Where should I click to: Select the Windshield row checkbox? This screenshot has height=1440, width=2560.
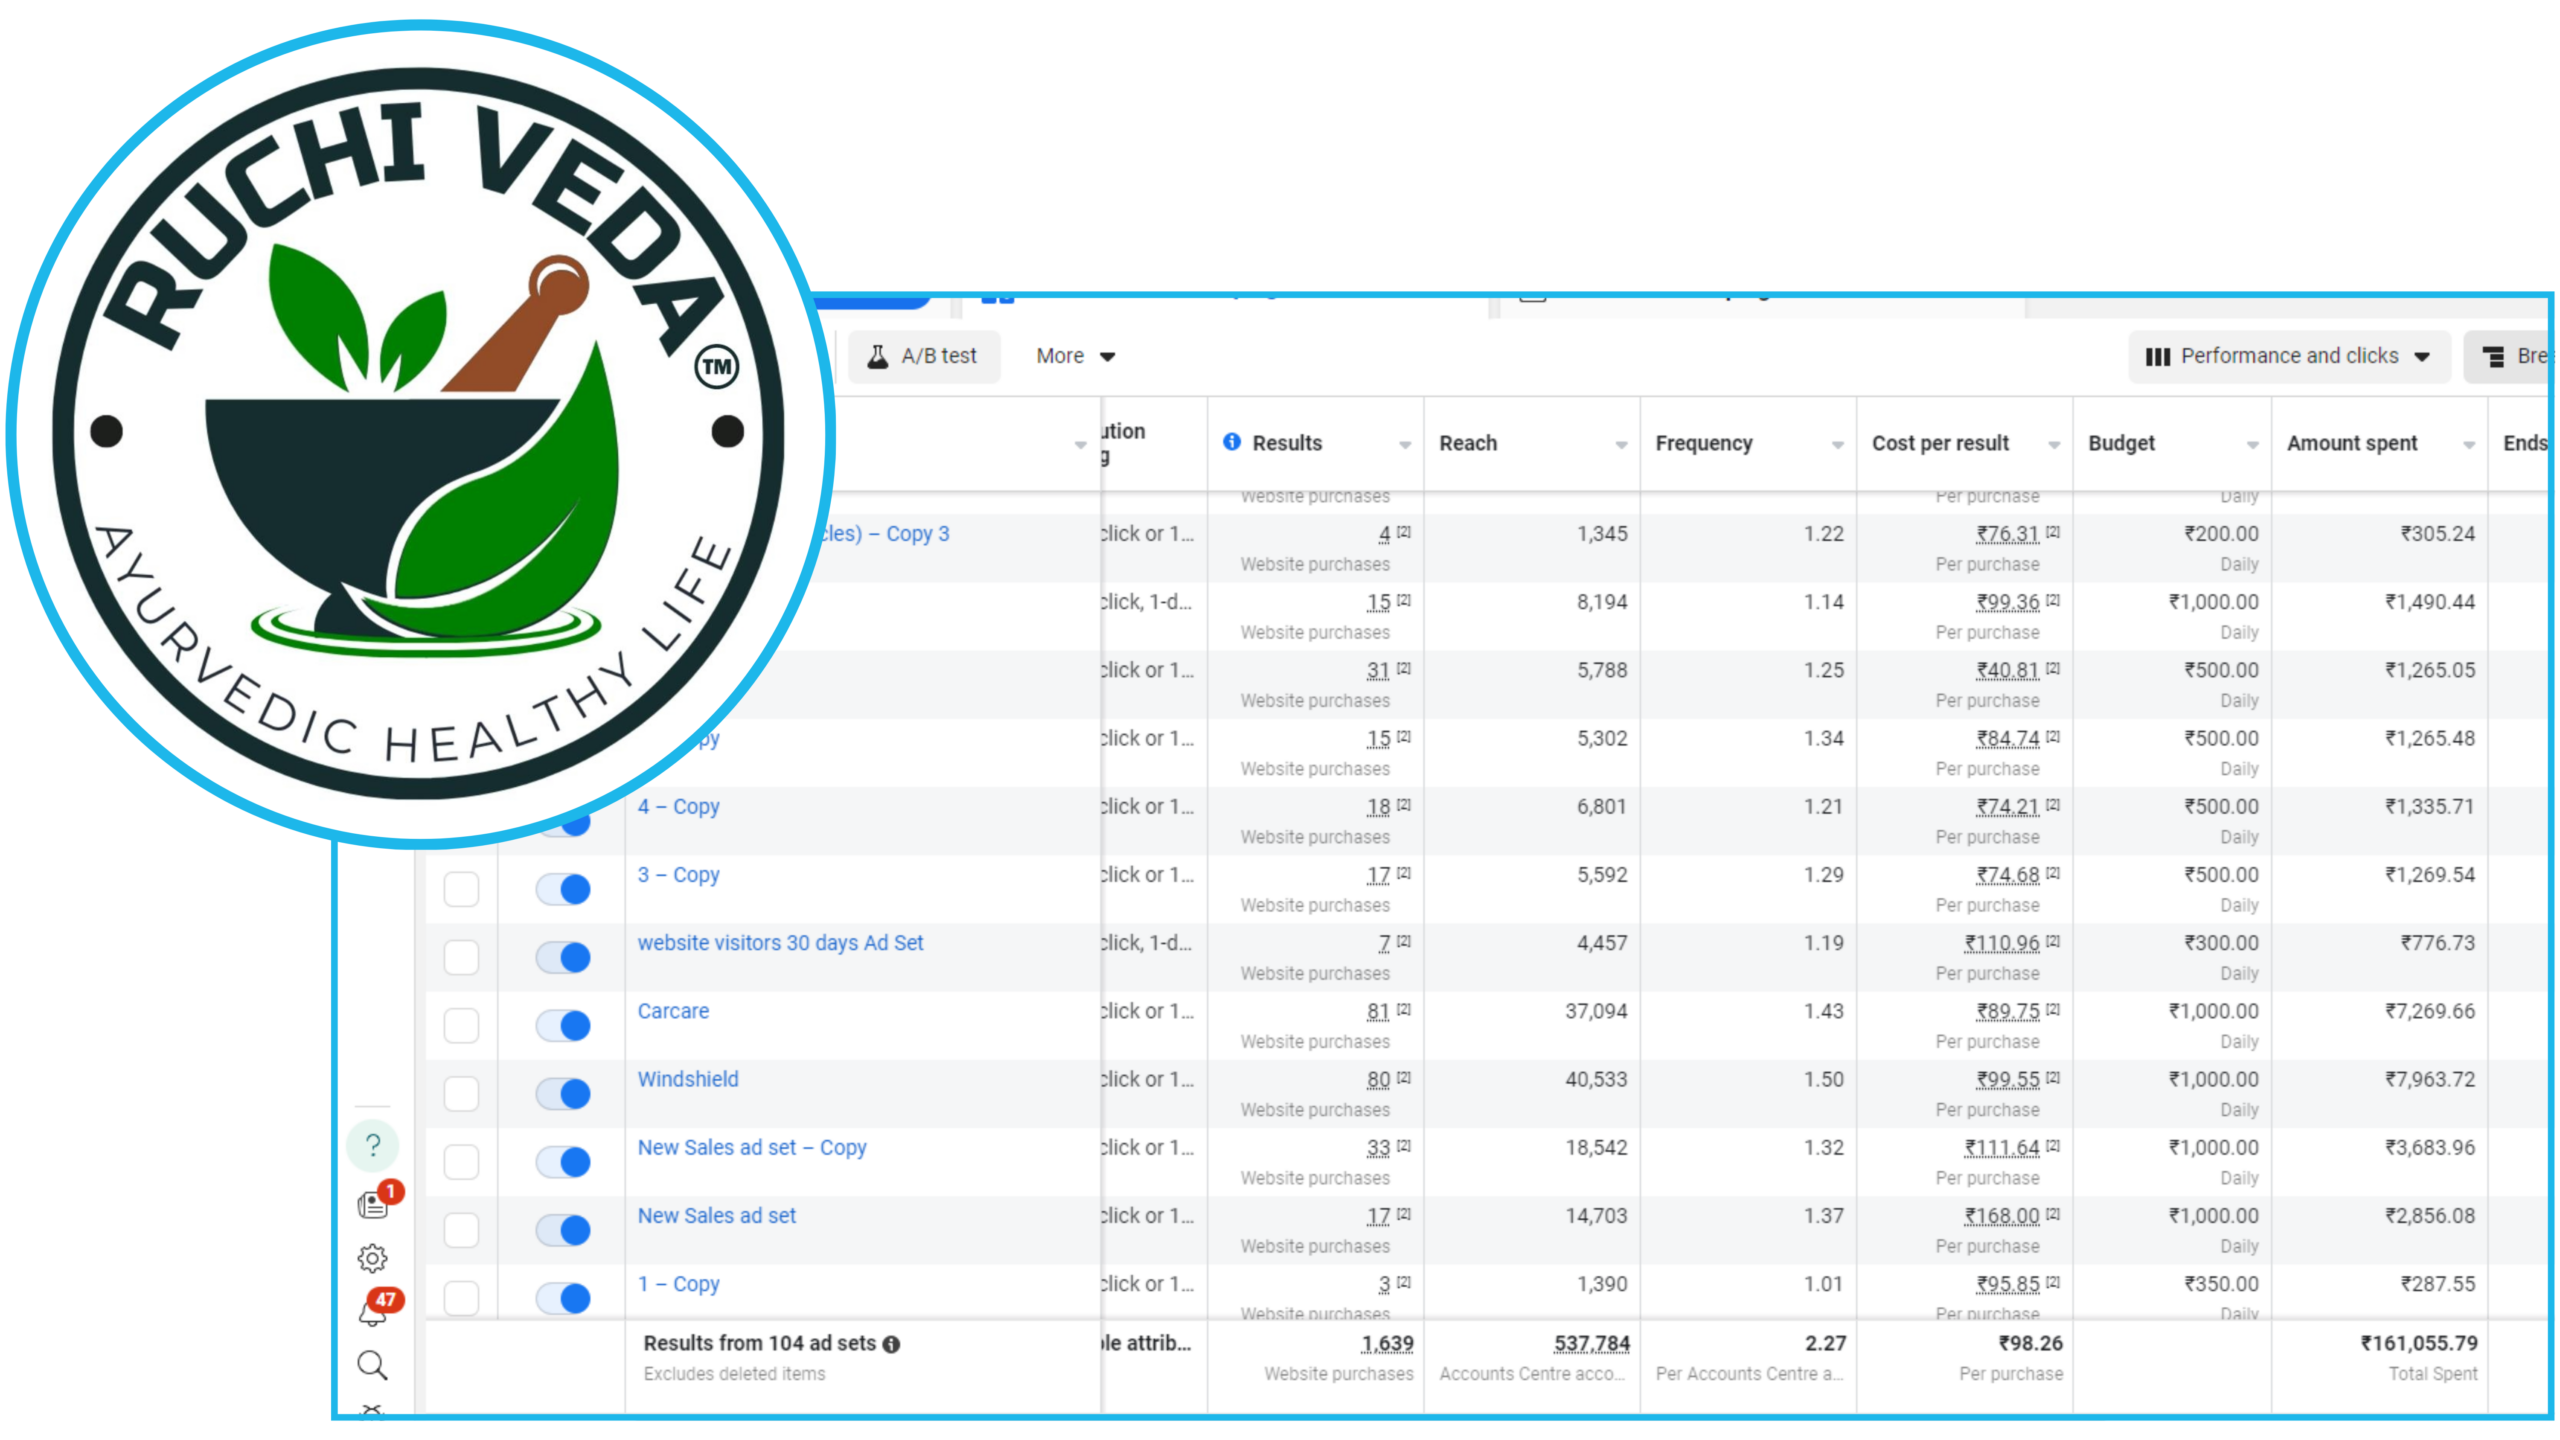pyautogui.click(x=461, y=1093)
